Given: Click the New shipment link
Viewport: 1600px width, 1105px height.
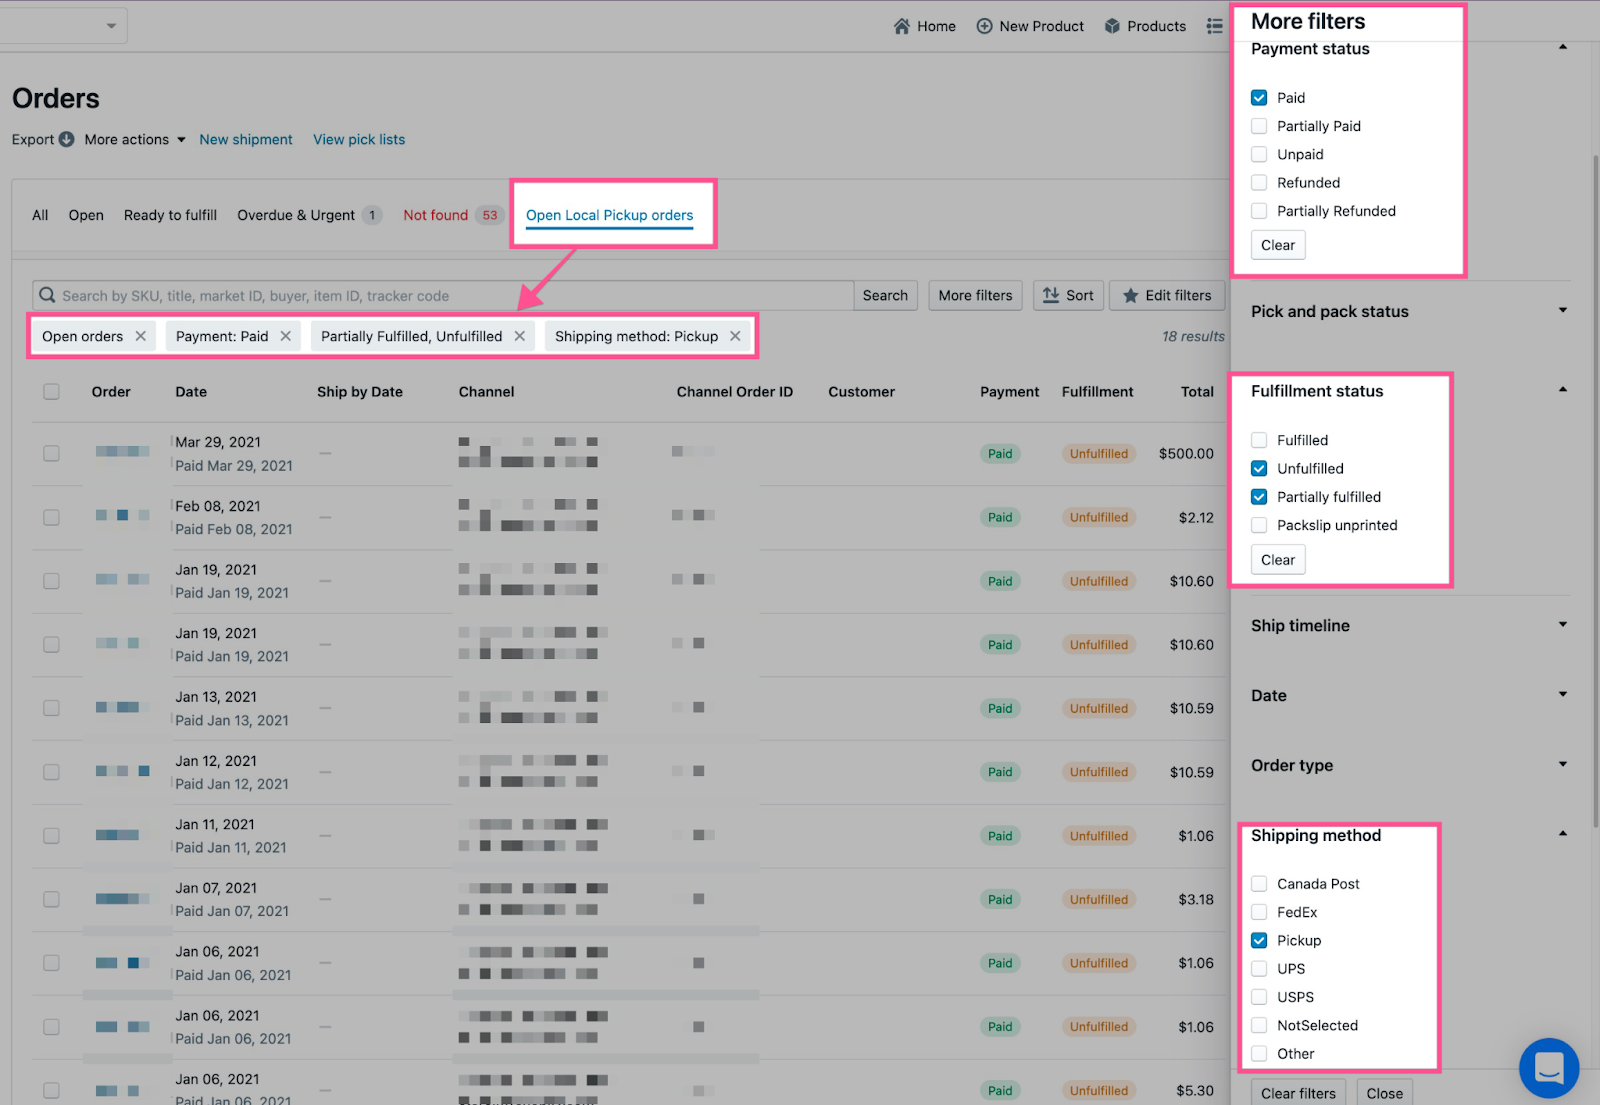Looking at the screenshot, I should (246, 139).
